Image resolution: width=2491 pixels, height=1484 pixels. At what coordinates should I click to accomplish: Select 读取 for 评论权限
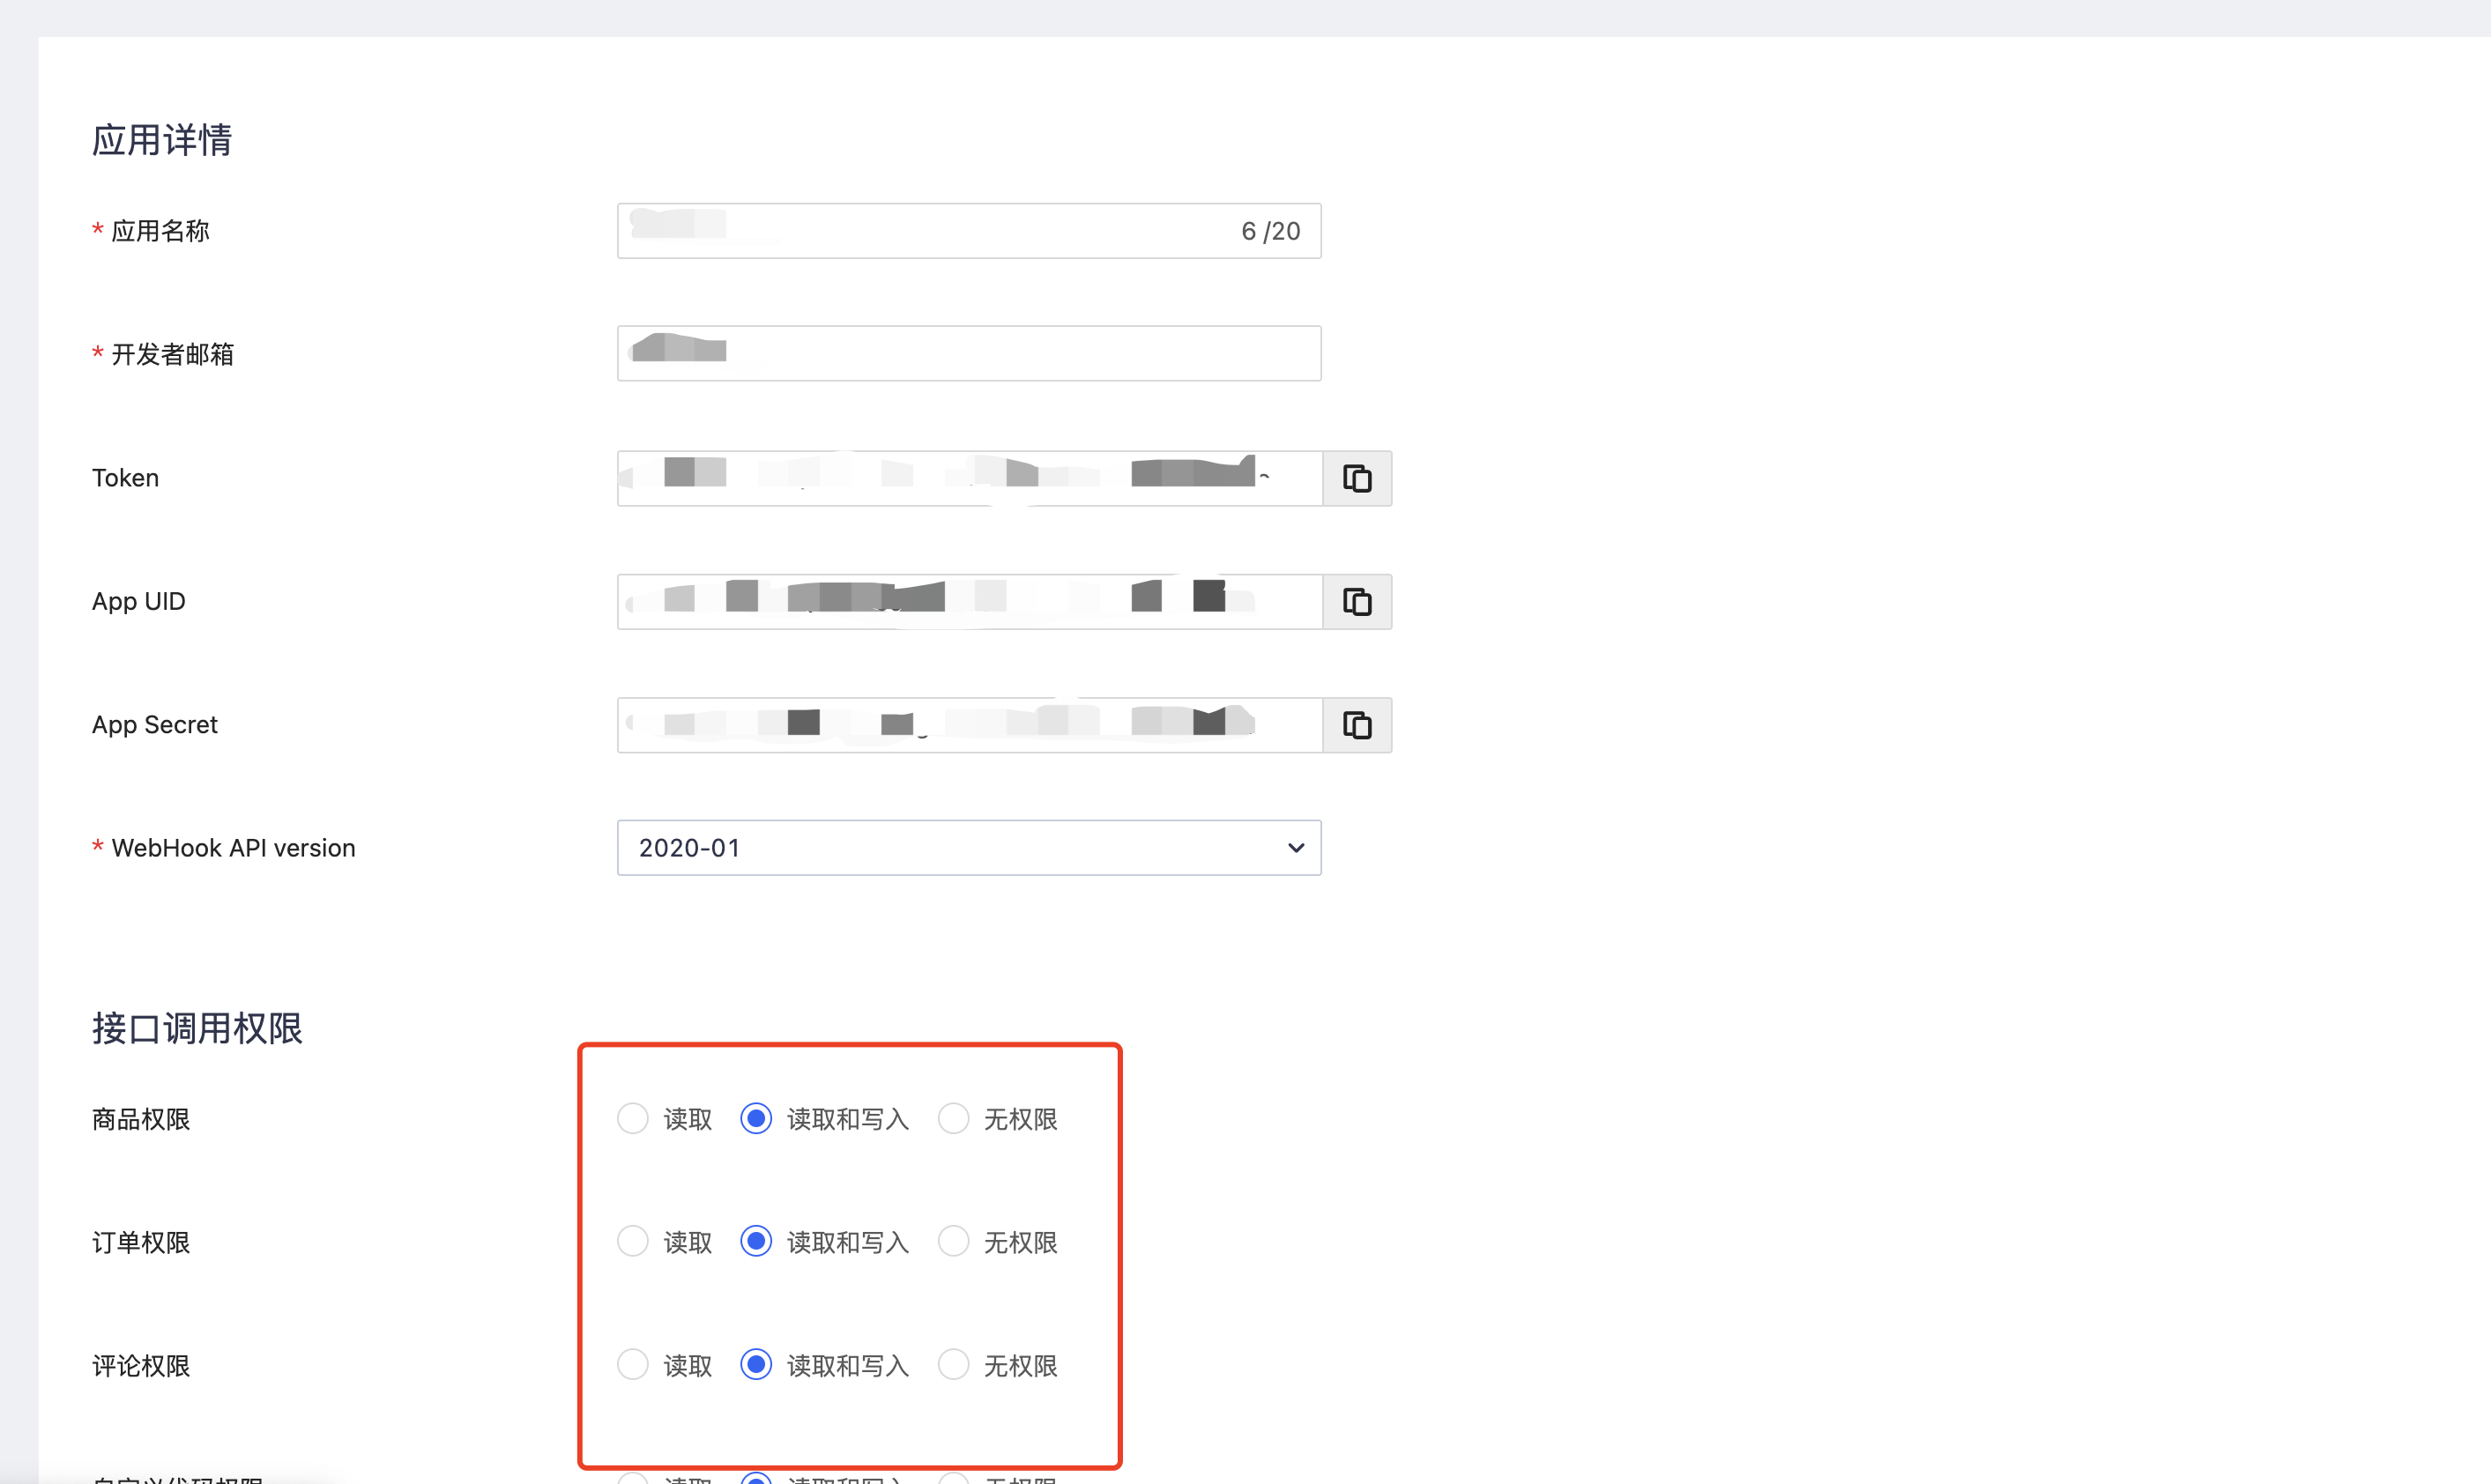click(x=632, y=1364)
